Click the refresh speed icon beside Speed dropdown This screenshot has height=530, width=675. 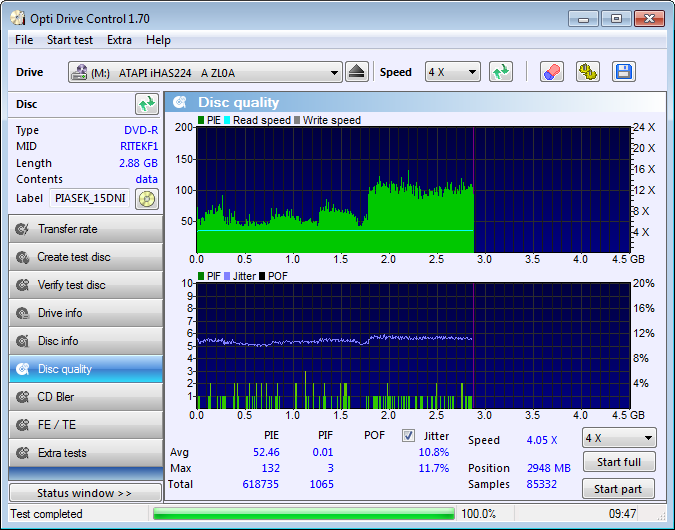pos(501,72)
